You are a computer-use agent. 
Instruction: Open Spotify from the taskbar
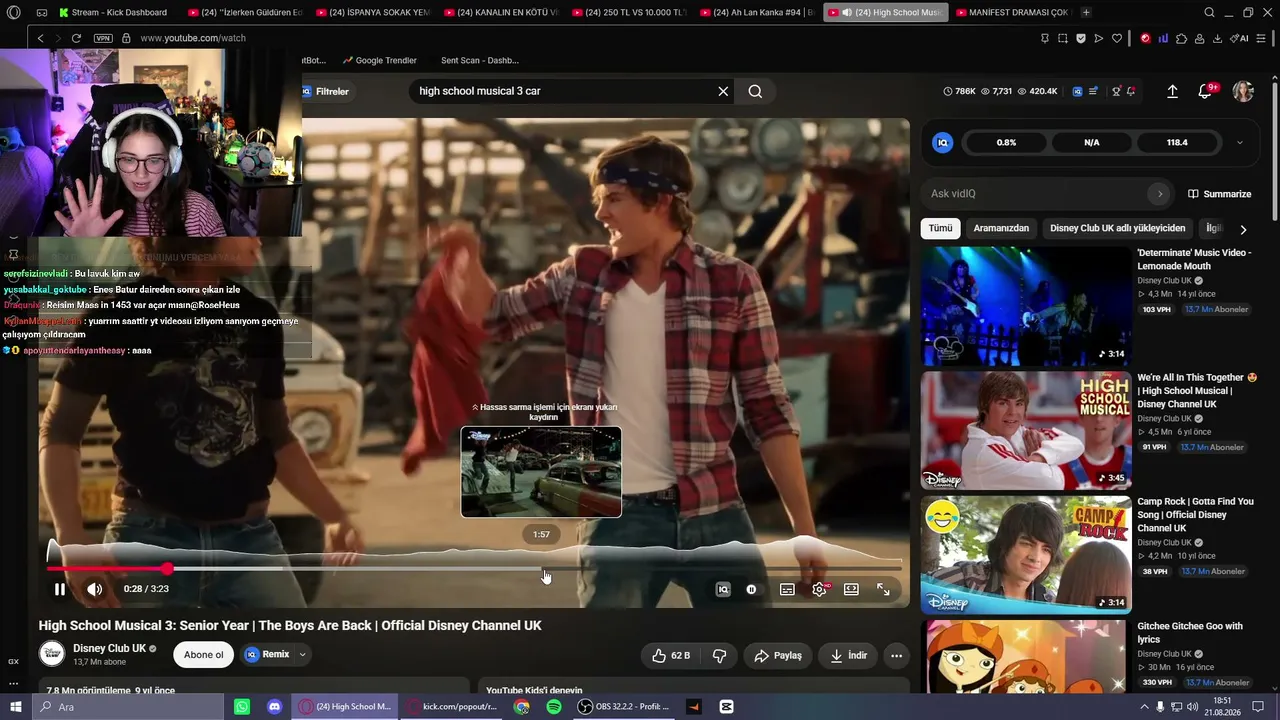coord(554,706)
